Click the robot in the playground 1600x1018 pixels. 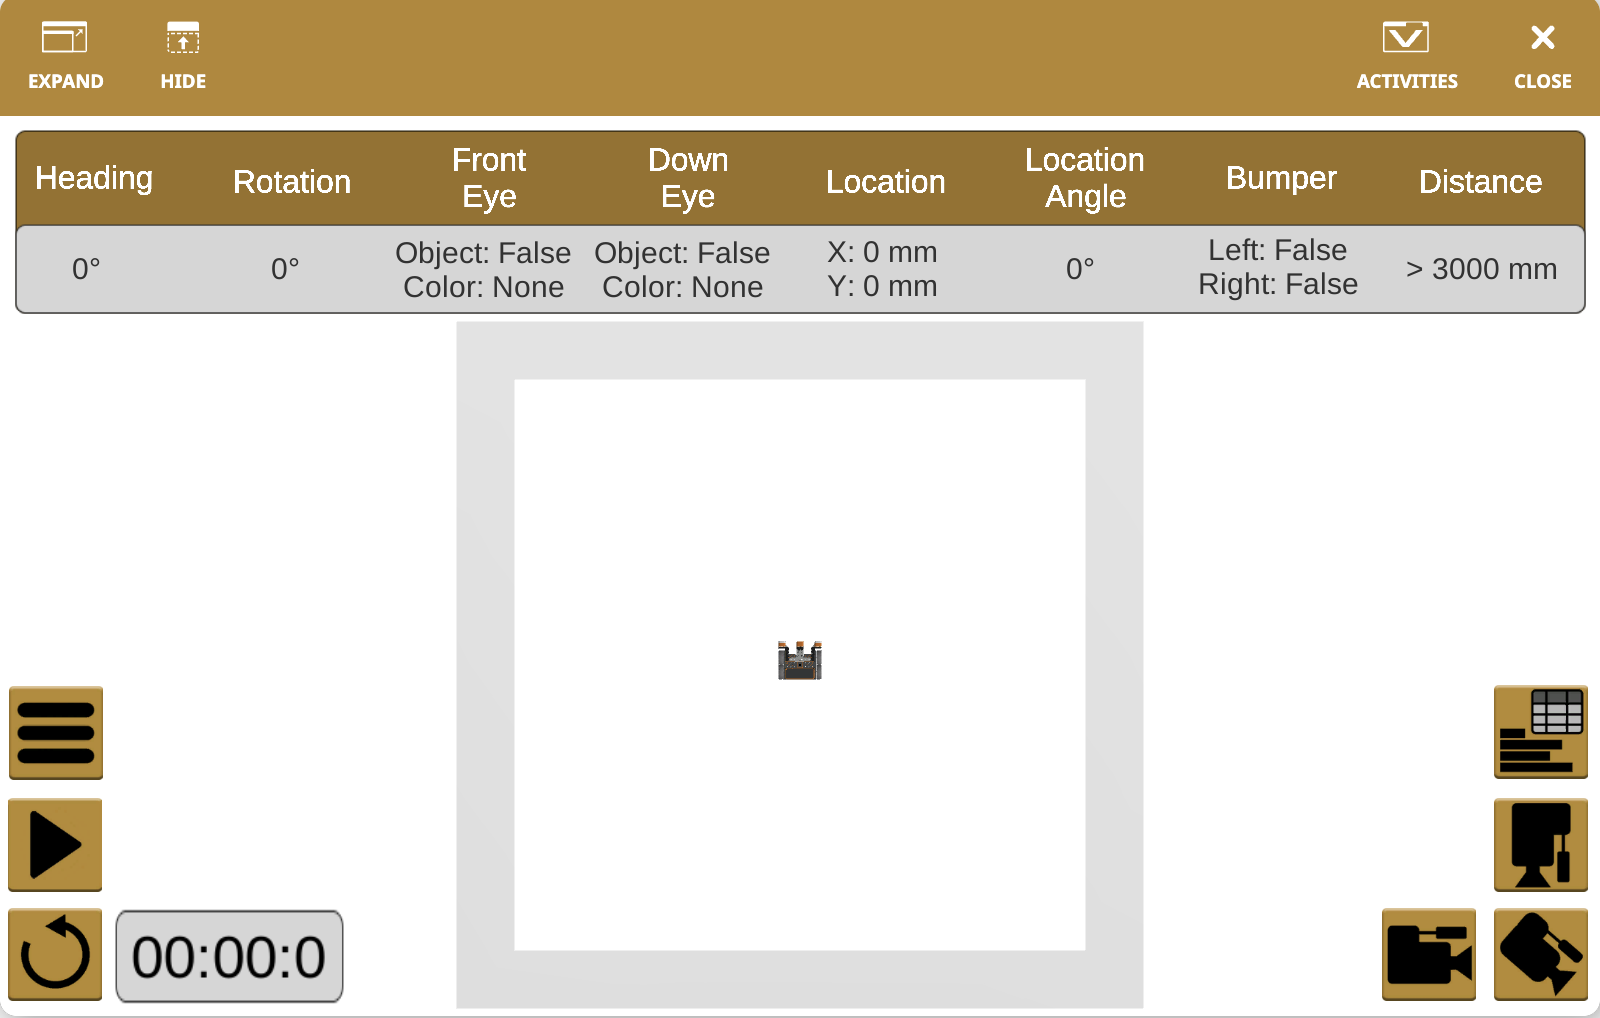pos(800,661)
